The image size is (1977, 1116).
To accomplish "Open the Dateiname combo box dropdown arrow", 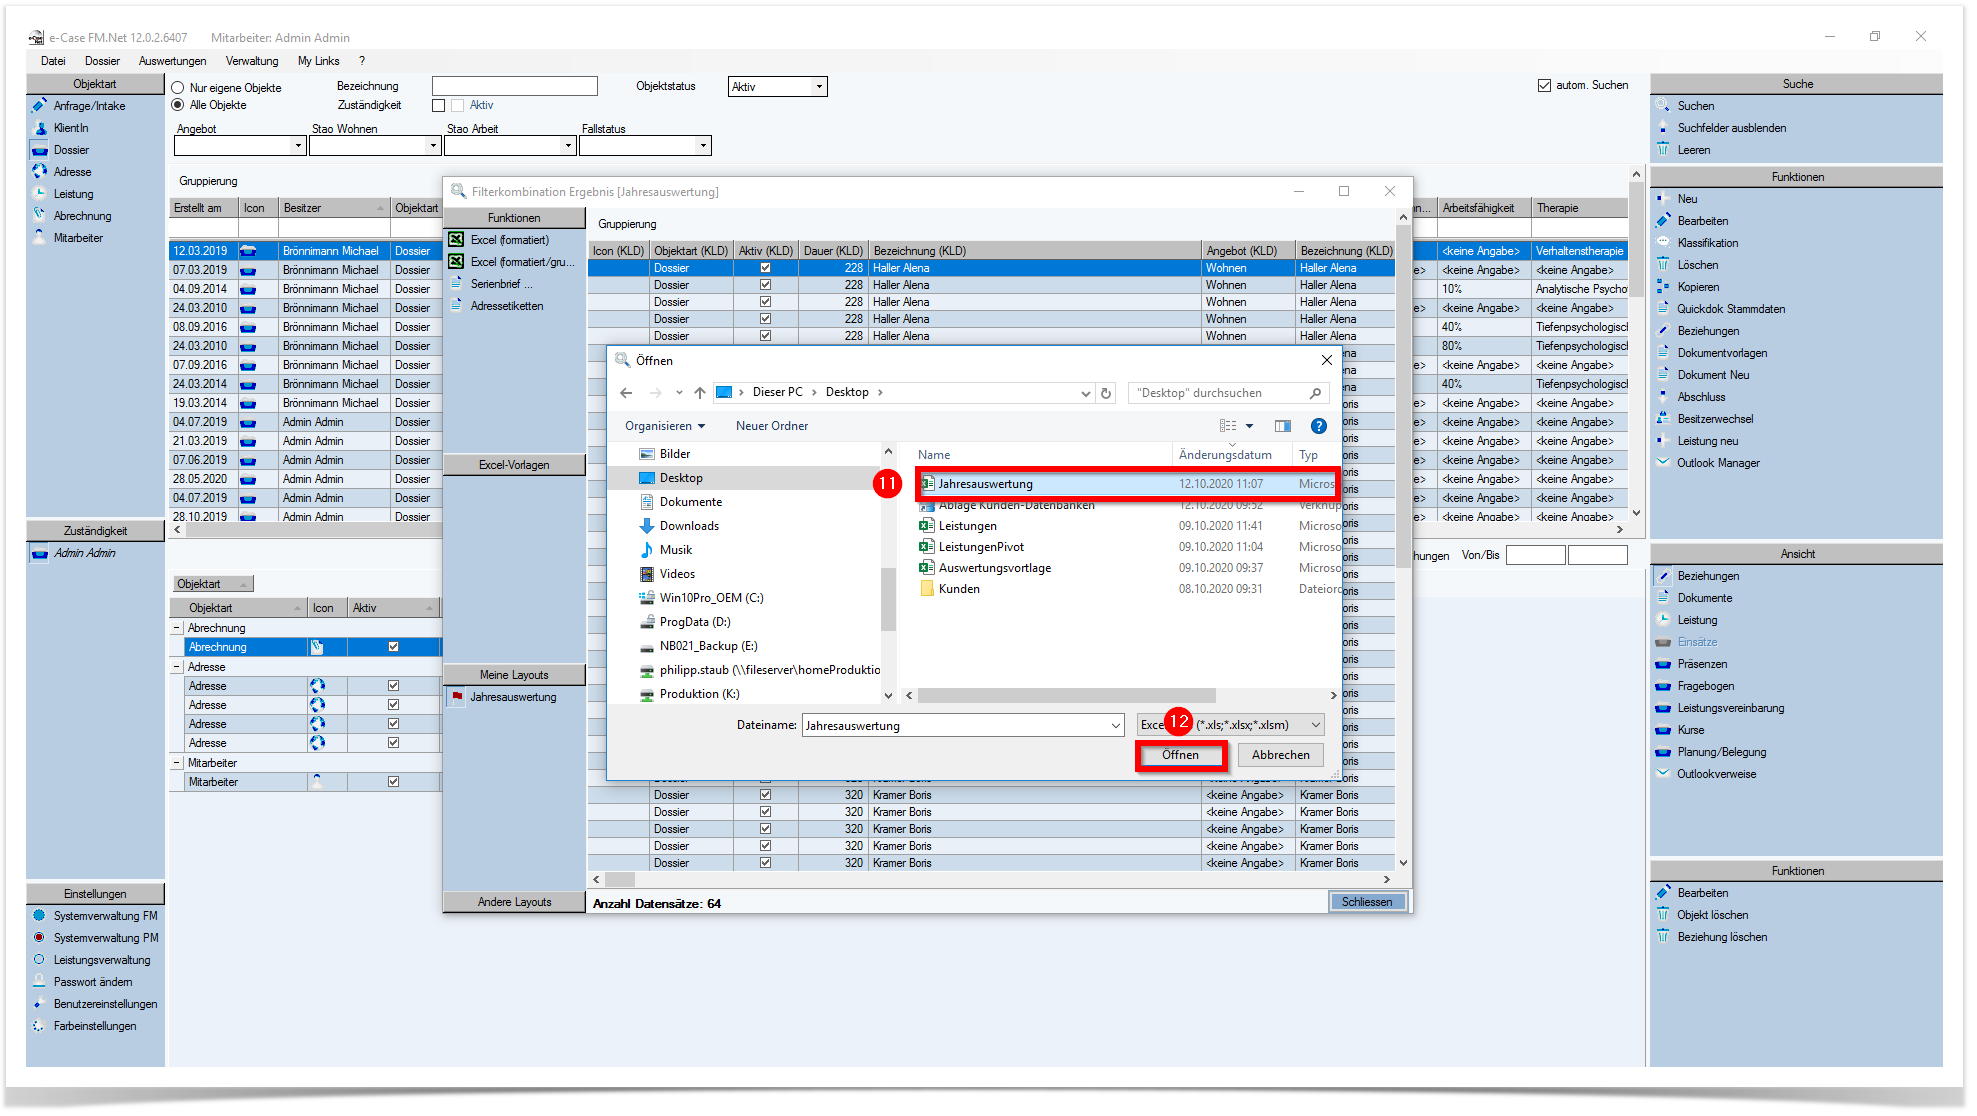I will pyautogui.click(x=1116, y=726).
